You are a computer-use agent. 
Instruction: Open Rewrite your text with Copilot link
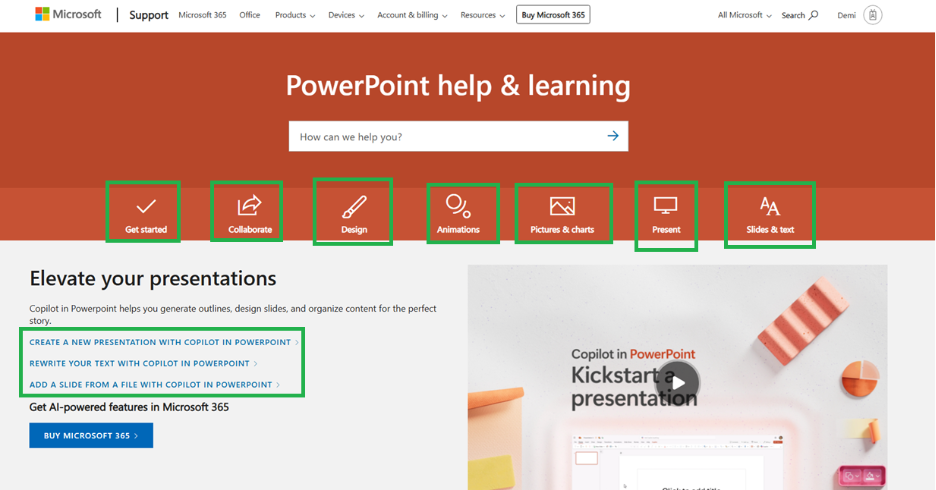click(x=143, y=363)
